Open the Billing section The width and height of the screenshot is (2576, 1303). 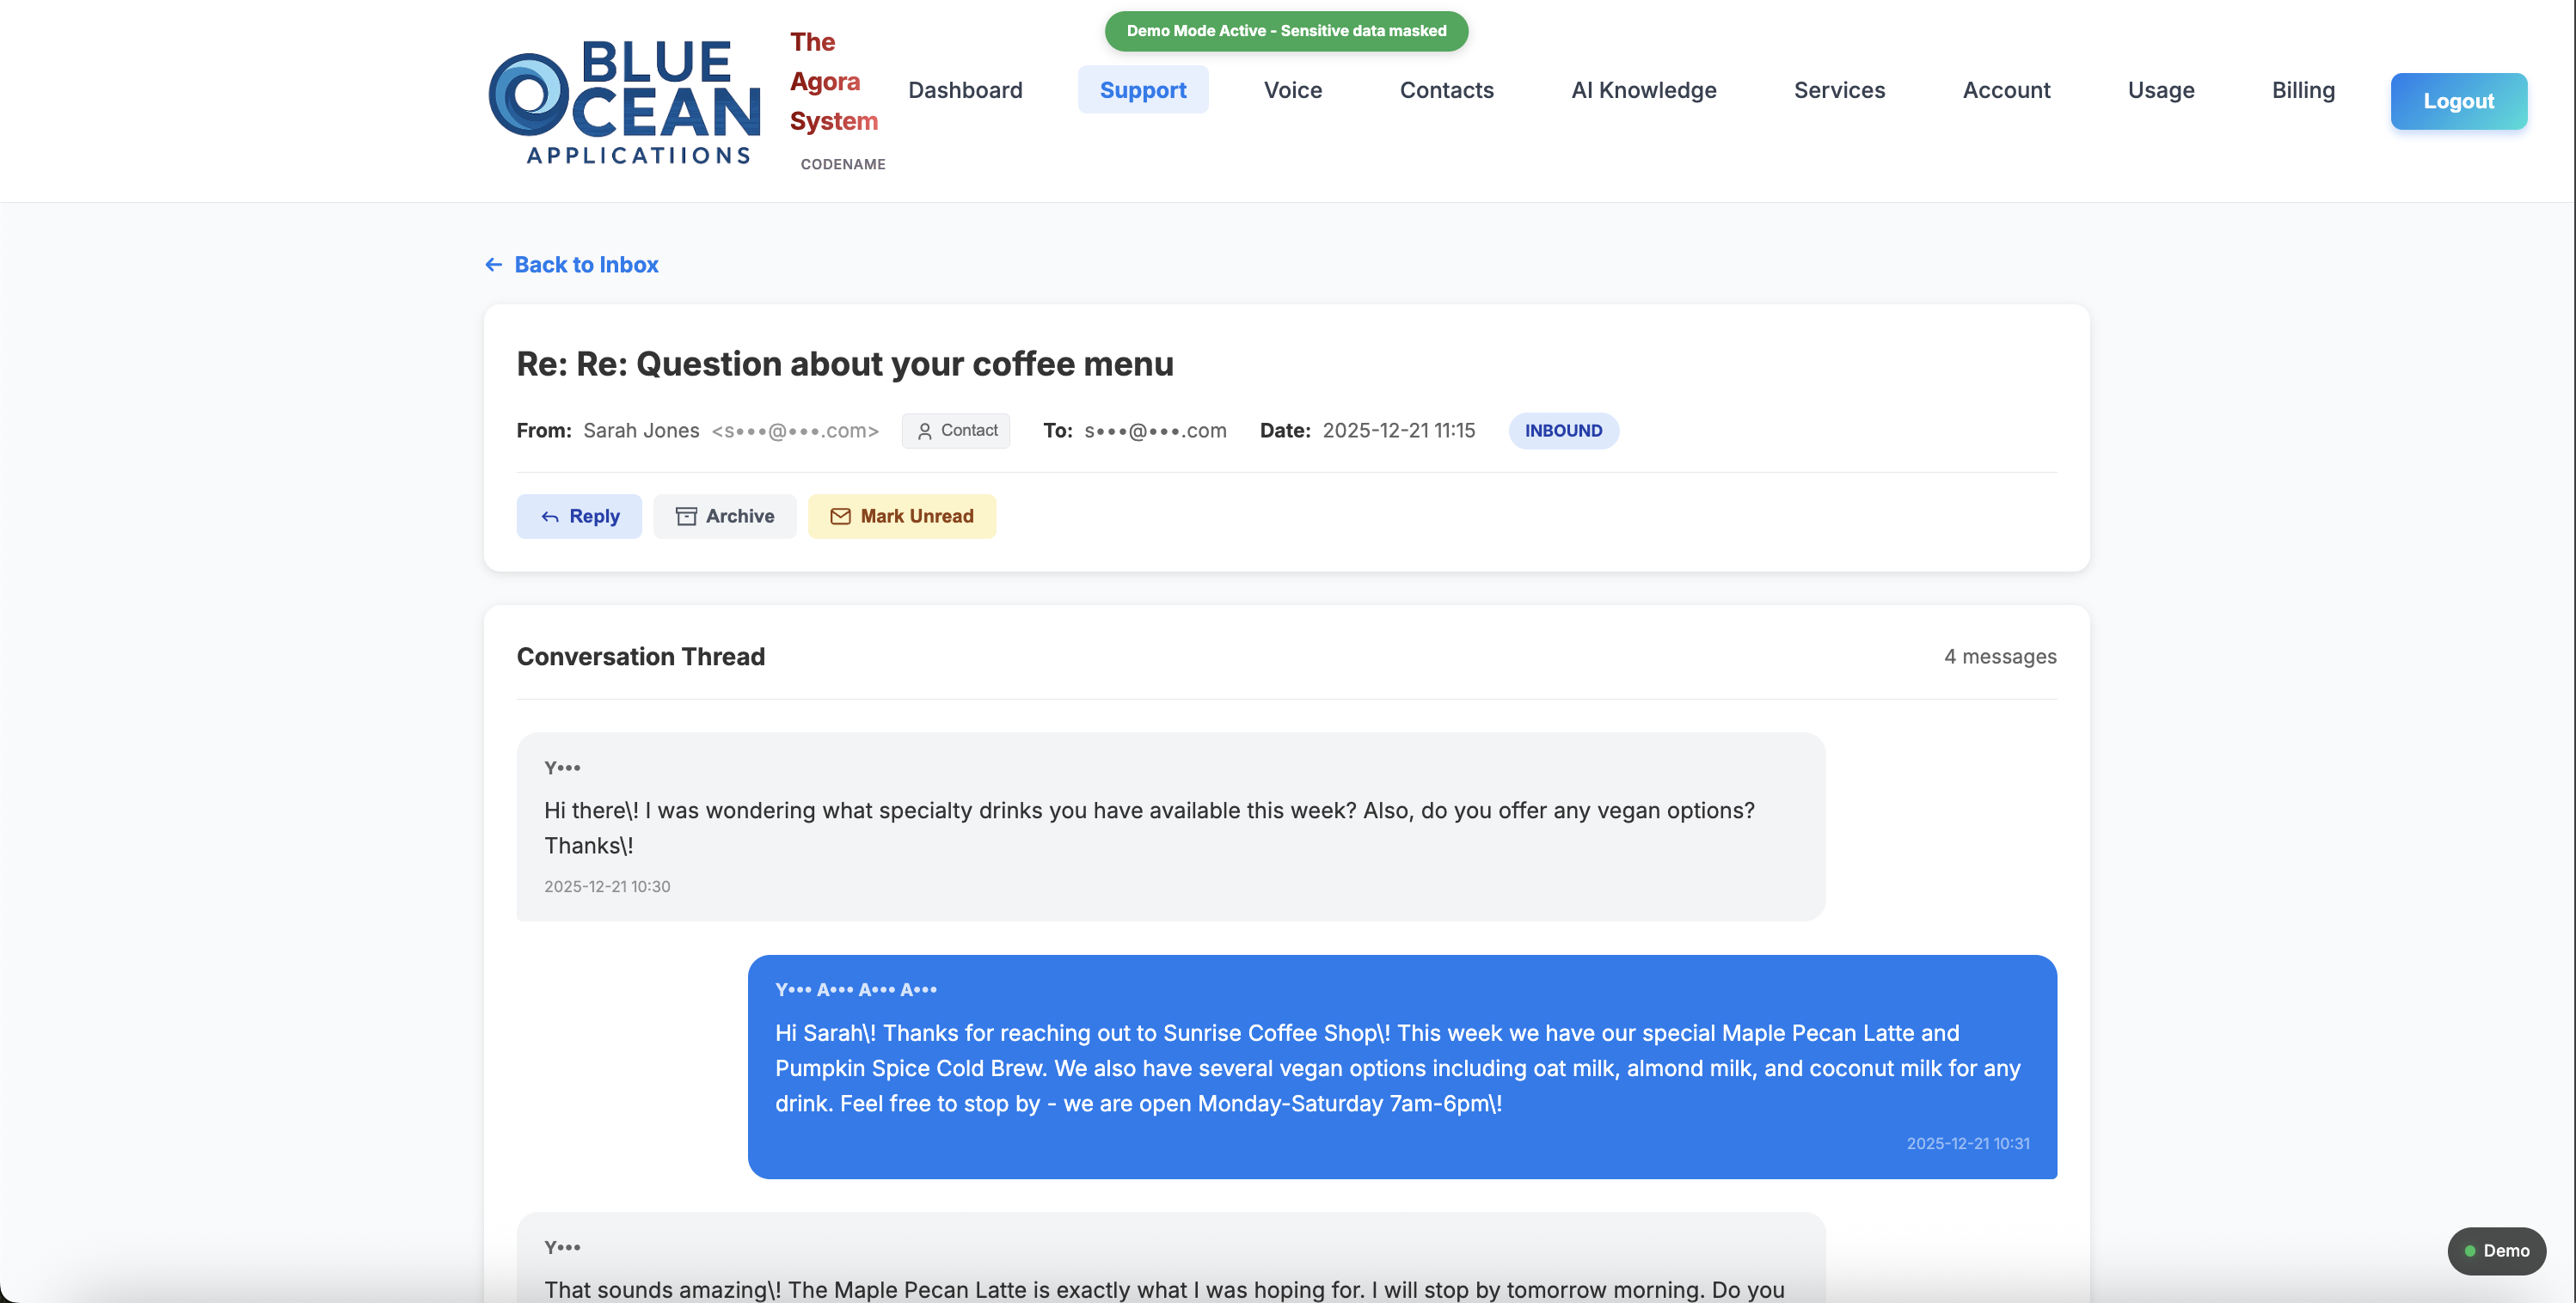pyautogui.click(x=2303, y=90)
